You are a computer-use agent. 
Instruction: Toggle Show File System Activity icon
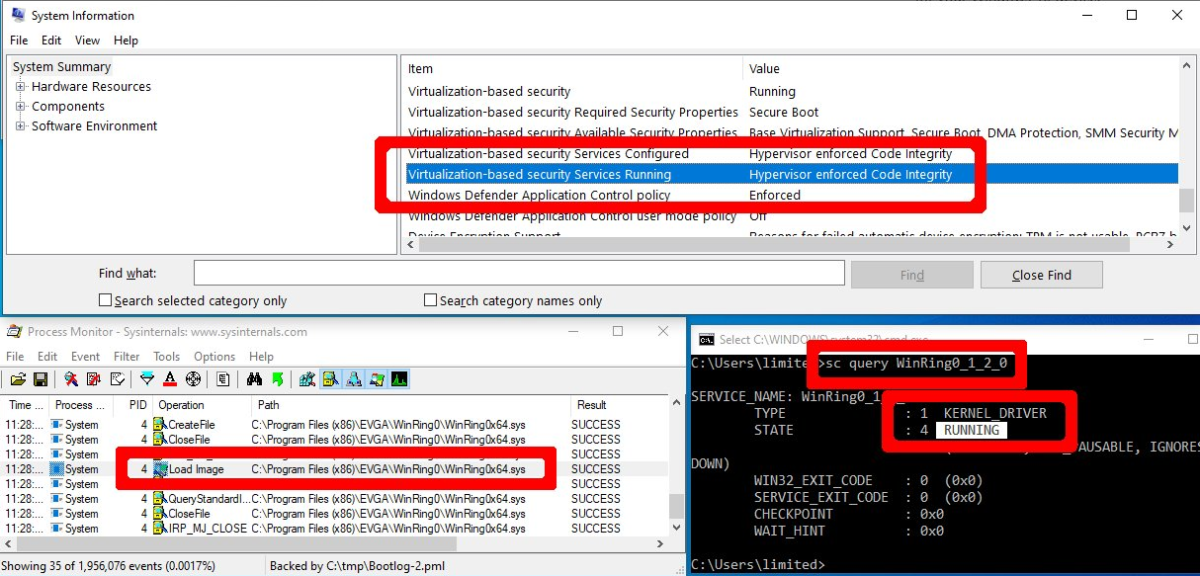pos(330,380)
